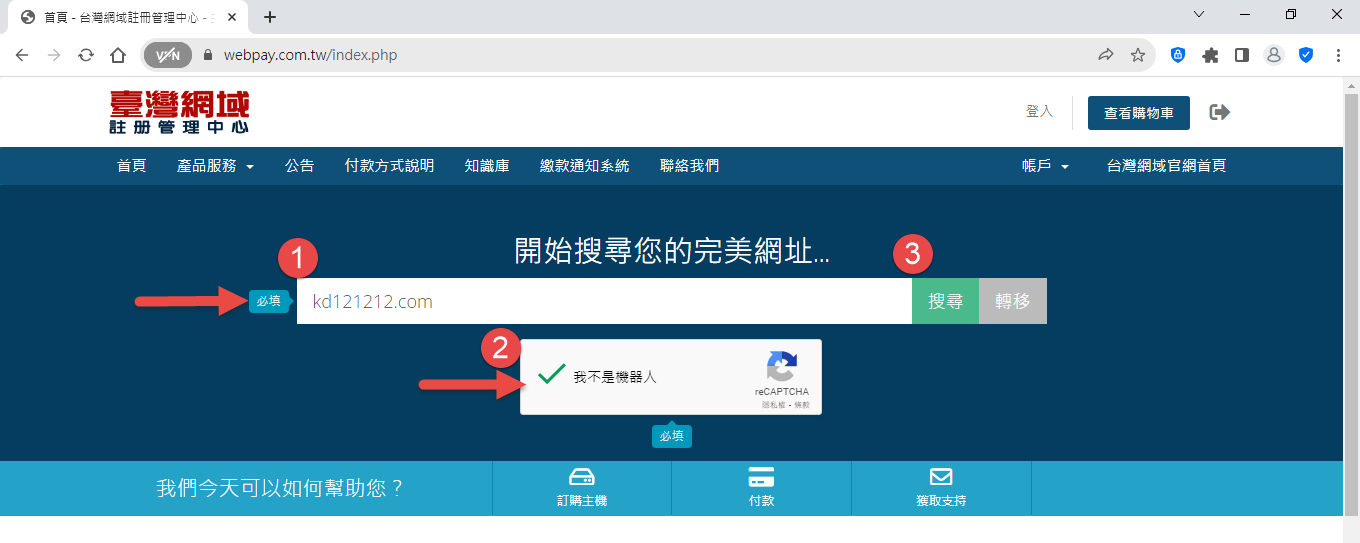
Task: Click the green 搜尋 button
Action: 945,301
